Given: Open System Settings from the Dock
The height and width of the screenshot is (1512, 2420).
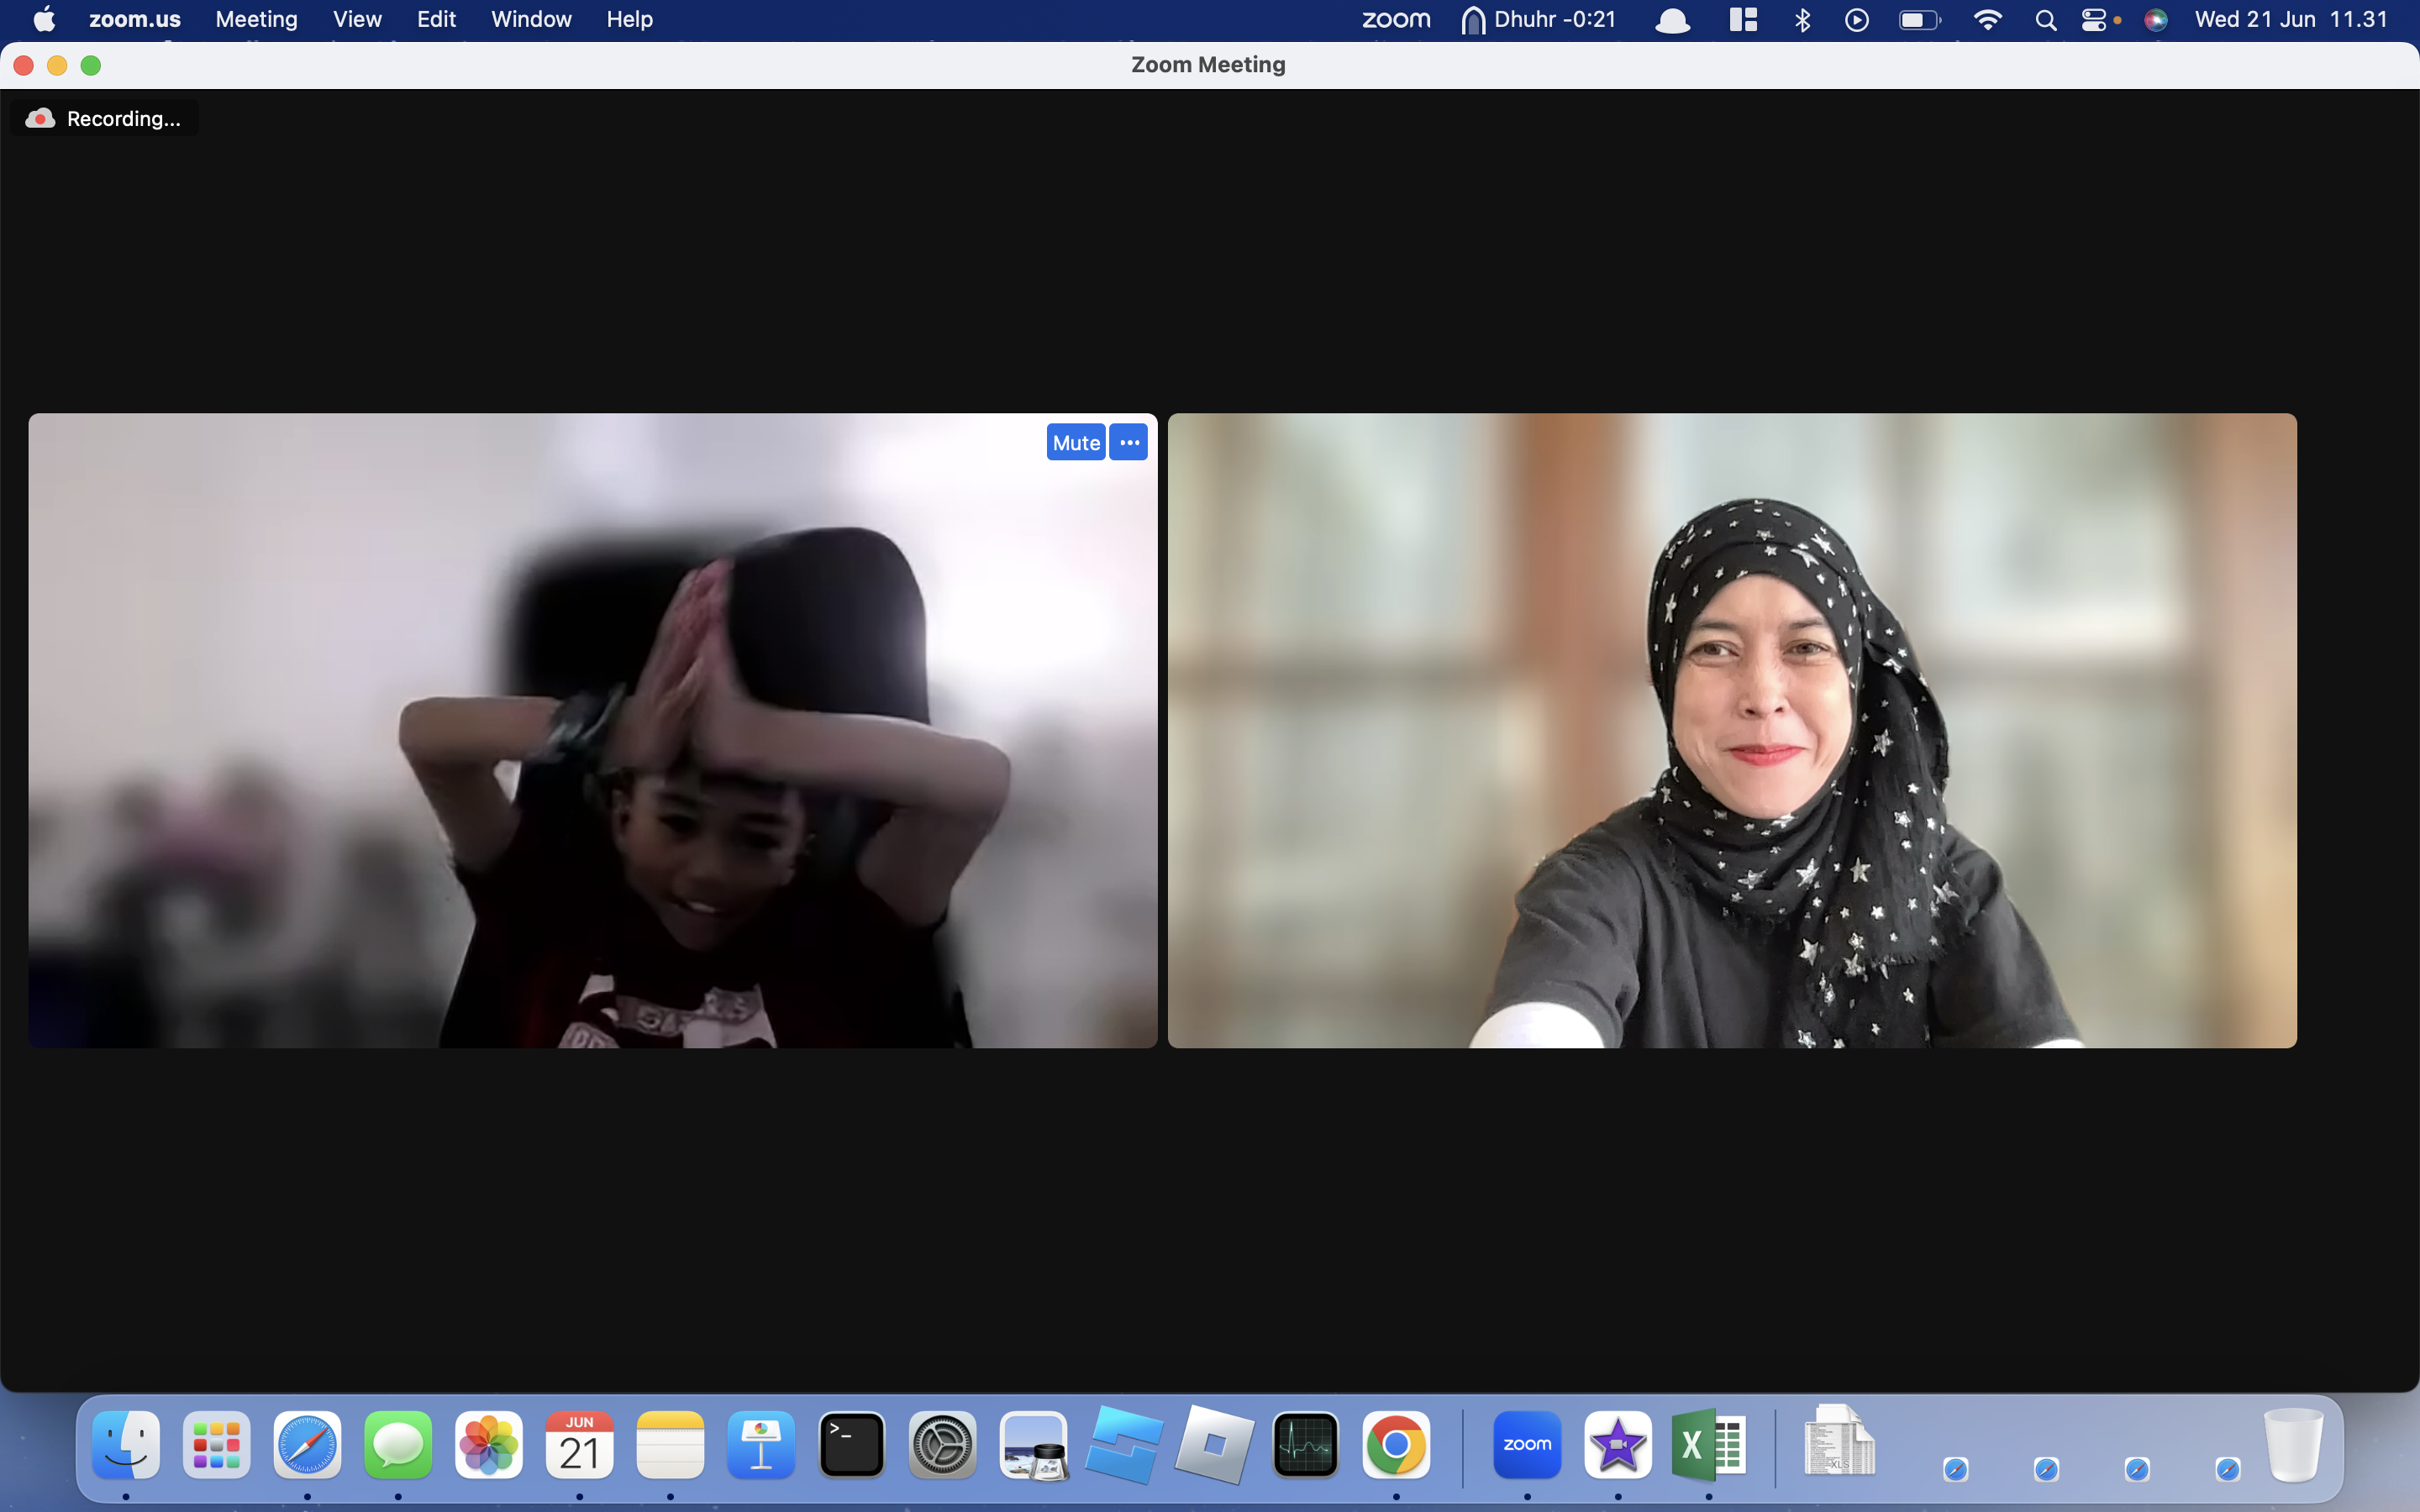Looking at the screenshot, I should pos(942,1444).
